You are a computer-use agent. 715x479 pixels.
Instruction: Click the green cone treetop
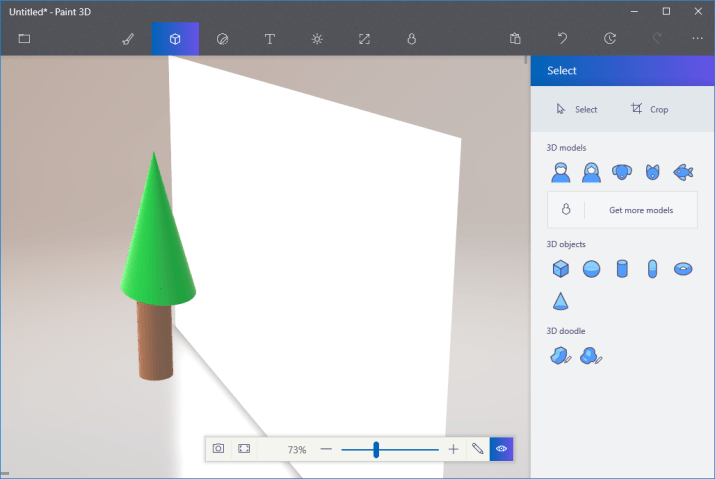point(157,237)
